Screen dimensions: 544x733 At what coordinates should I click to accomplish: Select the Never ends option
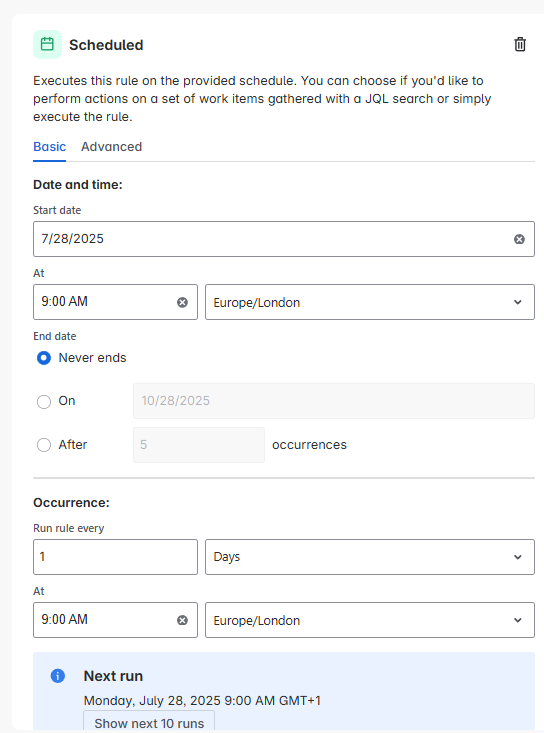(44, 358)
